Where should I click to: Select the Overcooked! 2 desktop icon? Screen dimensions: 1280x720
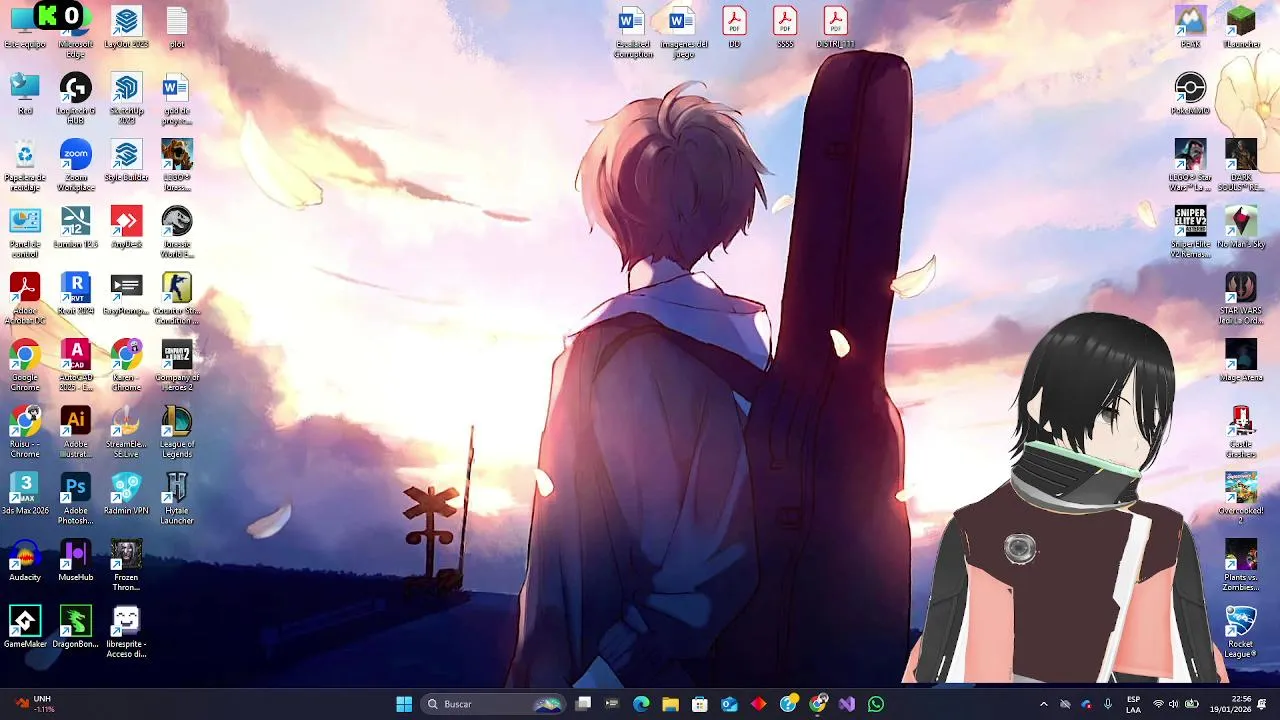pyautogui.click(x=1241, y=498)
